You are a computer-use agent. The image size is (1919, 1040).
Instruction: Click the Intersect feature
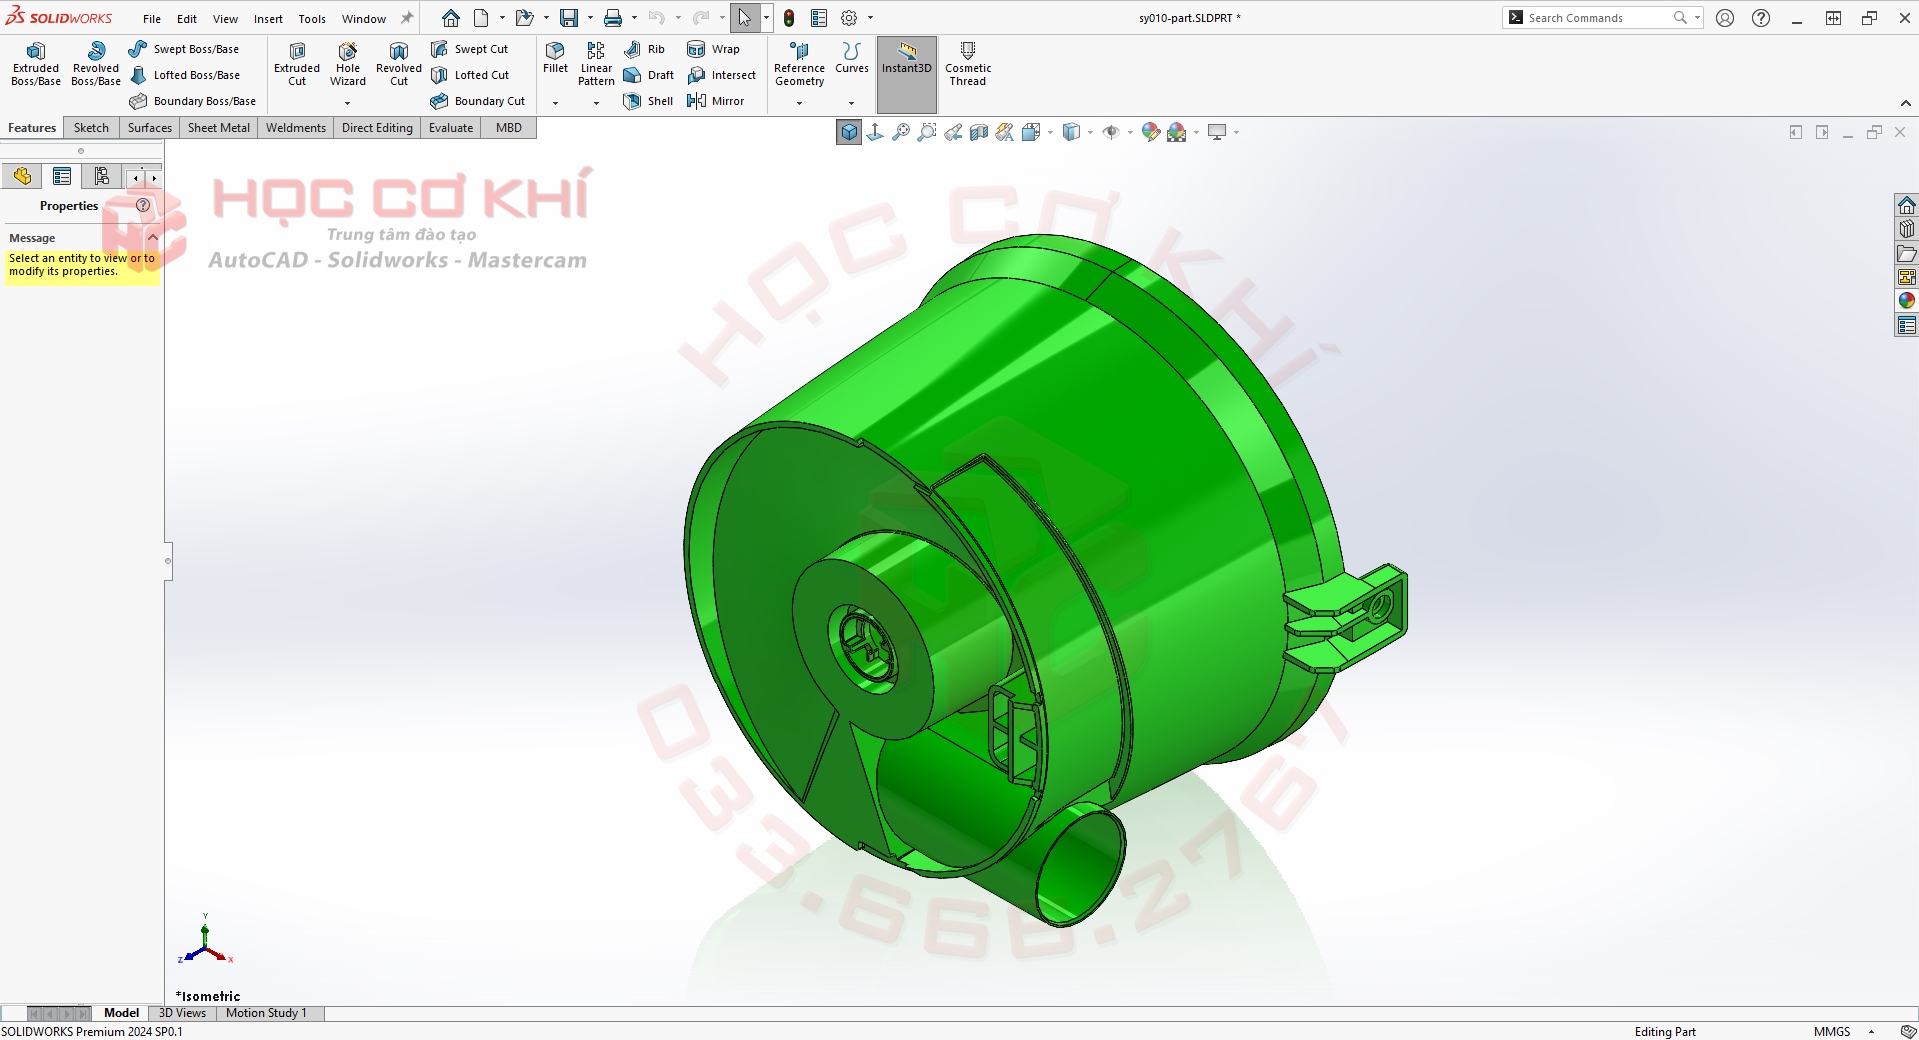(x=721, y=75)
